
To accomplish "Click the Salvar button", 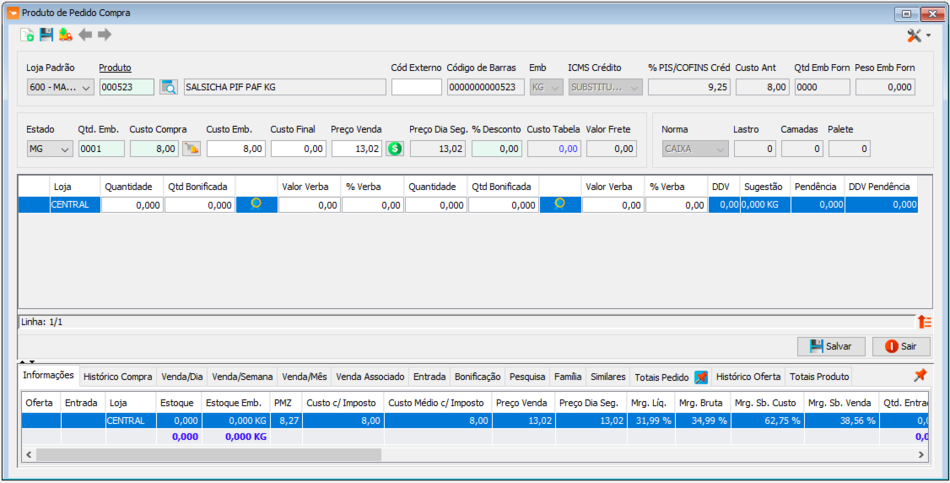I will 831,346.
